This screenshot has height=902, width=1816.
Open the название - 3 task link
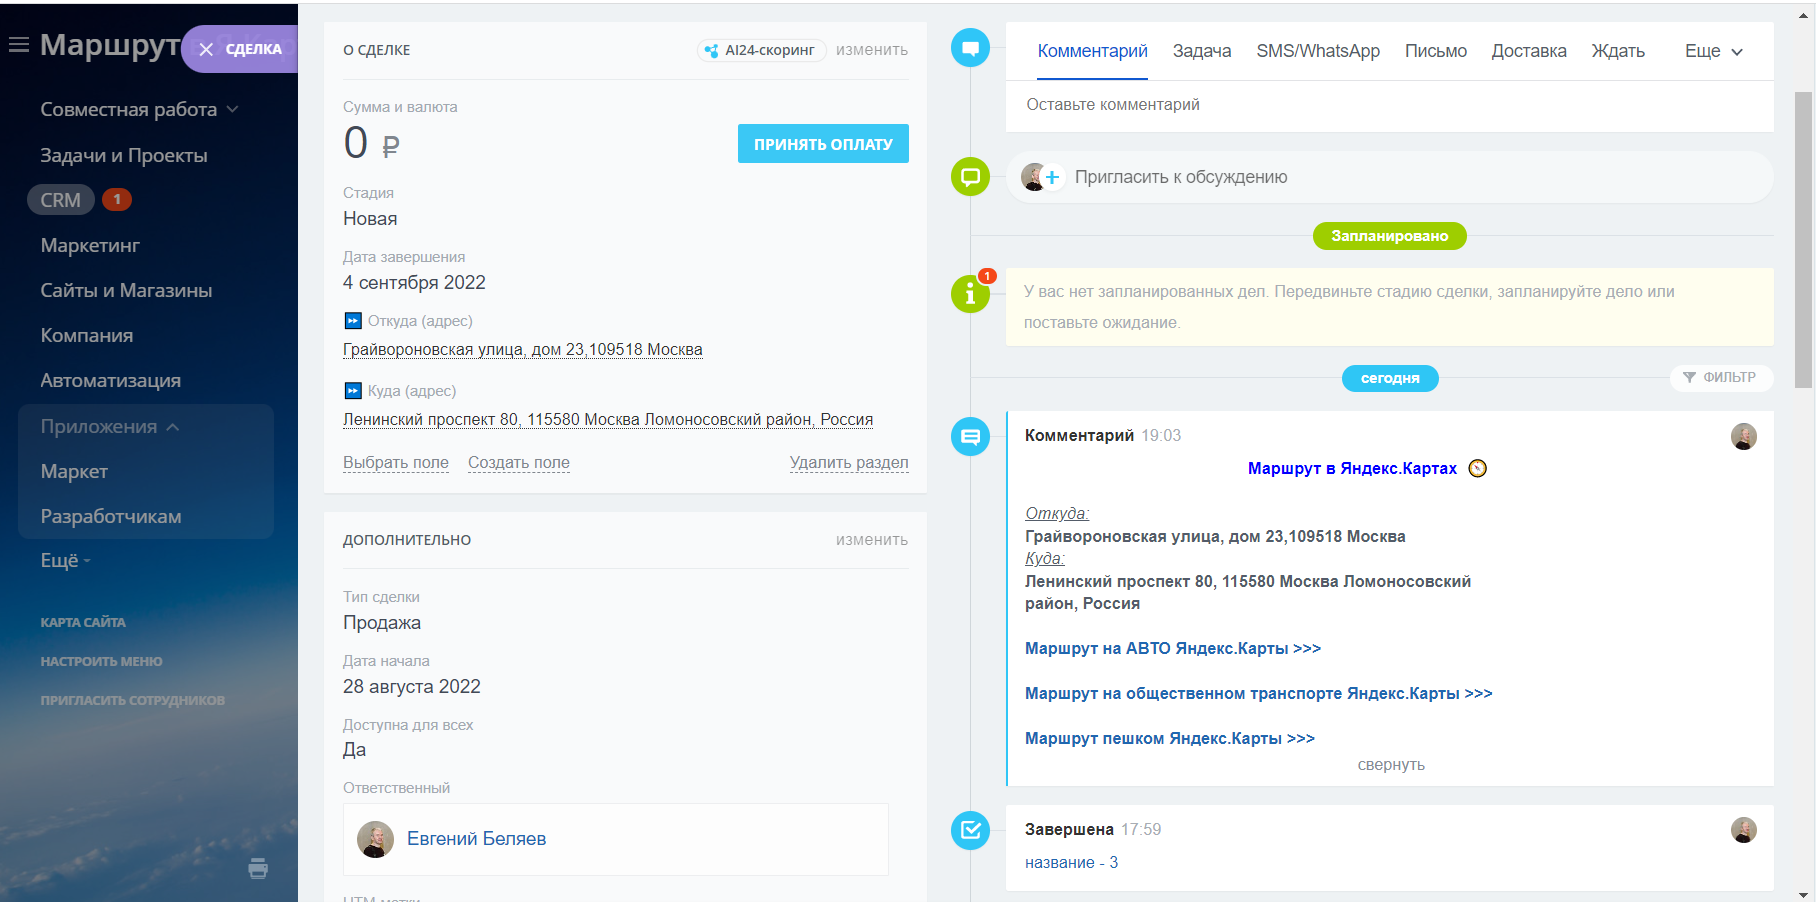(1072, 863)
